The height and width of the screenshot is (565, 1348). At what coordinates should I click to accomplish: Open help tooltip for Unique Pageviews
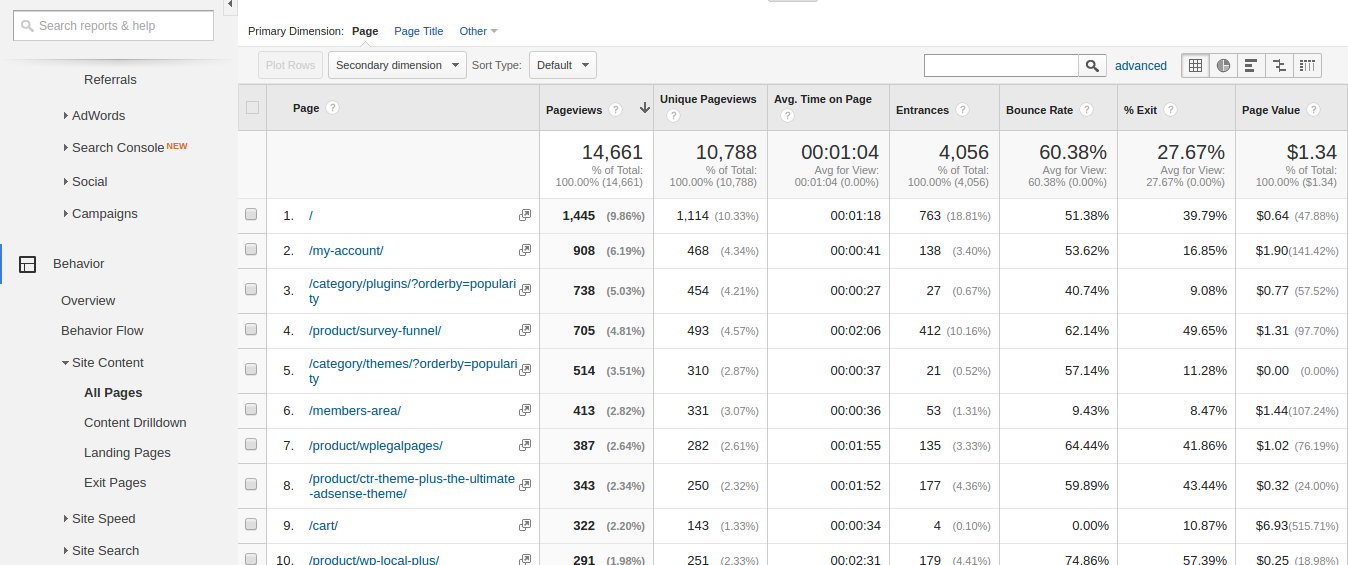click(x=673, y=116)
